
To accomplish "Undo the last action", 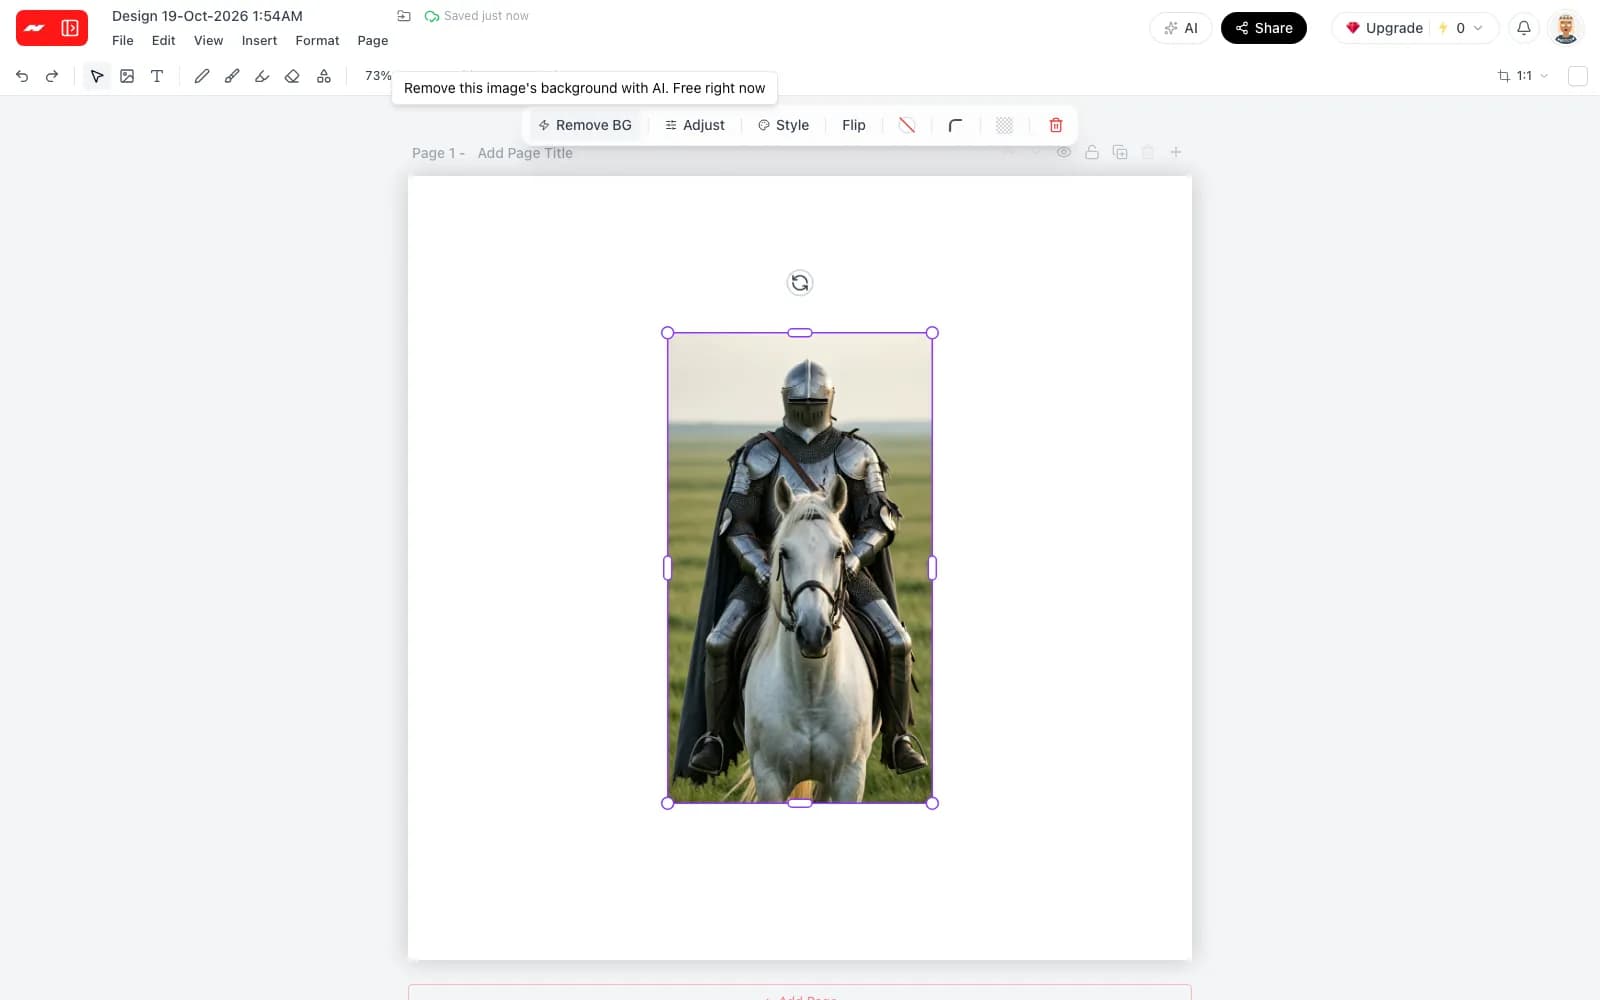I will click(22, 76).
